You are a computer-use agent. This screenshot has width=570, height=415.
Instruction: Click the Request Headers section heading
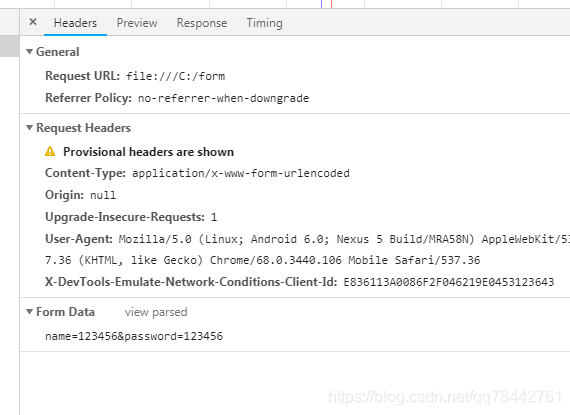pyautogui.click(x=83, y=128)
